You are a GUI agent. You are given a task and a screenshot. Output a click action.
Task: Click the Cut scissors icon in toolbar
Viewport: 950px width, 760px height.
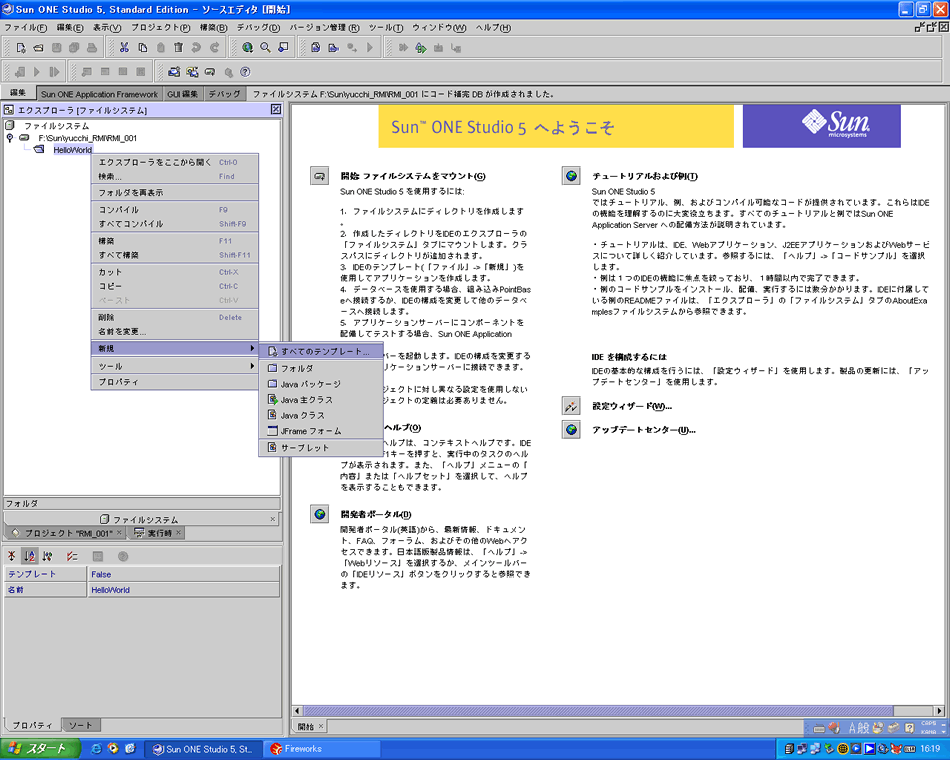pos(124,47)
